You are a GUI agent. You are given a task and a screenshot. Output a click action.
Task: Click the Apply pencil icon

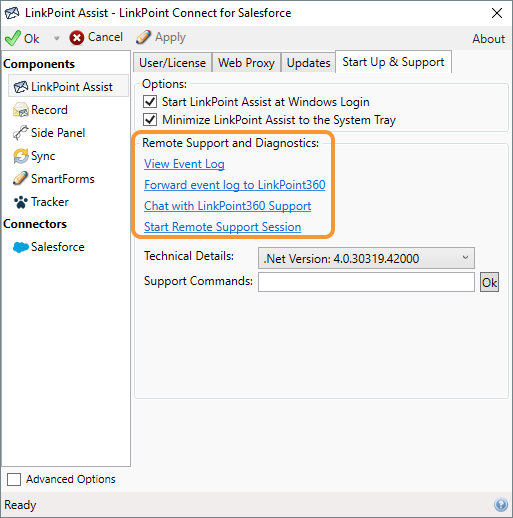143,37
